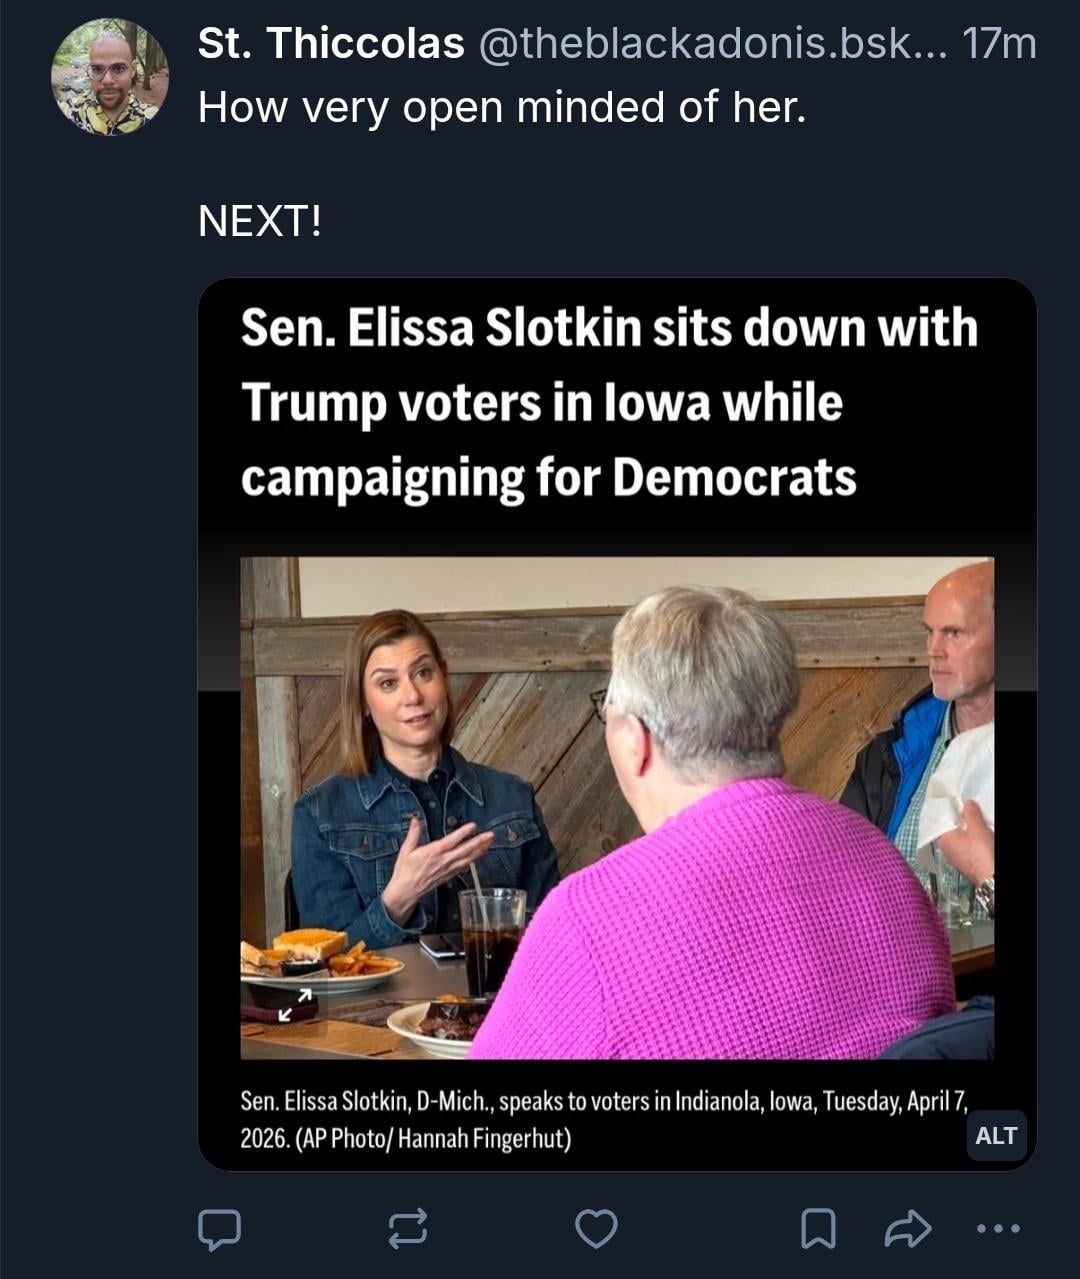Image resolution: width=1080 pixels, height=1279 pixels.
Task: Show the image ALT text badge
Action: click(x=996, y=1136)
